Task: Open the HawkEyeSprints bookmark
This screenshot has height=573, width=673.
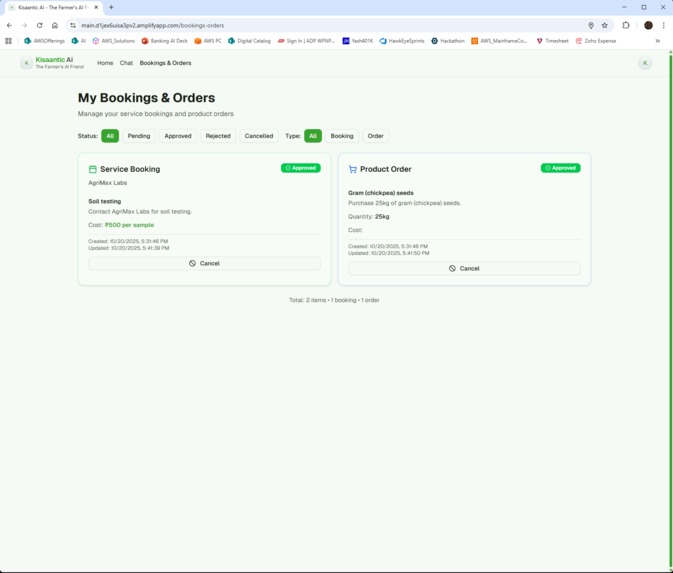Action: [x=402, y=41]
